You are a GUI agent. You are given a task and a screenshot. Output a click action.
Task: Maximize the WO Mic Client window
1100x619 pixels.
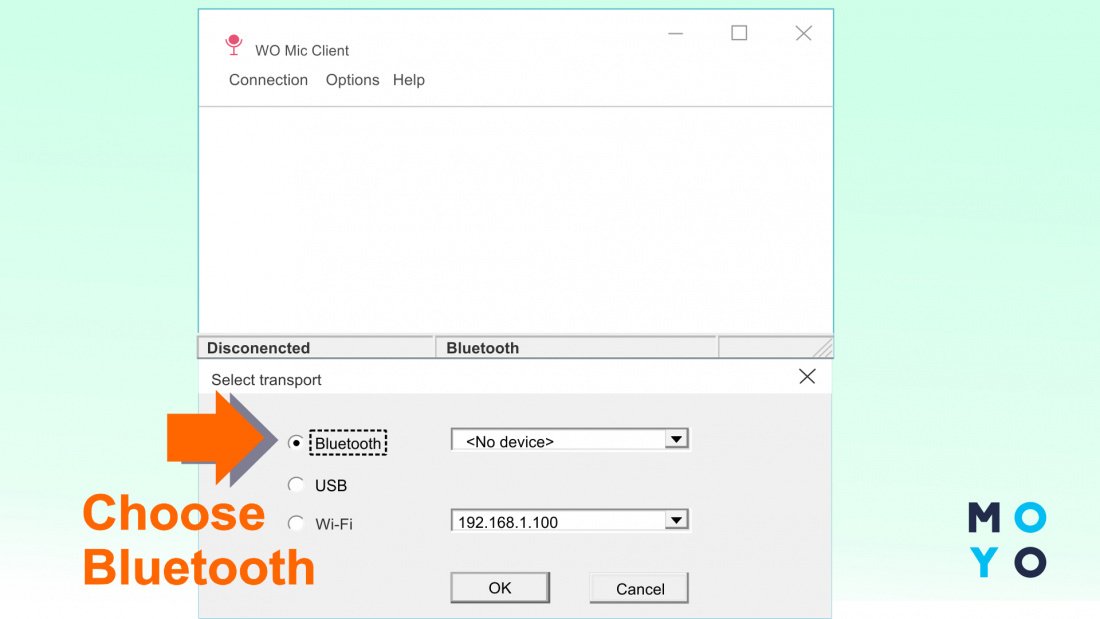coord(739,33)
